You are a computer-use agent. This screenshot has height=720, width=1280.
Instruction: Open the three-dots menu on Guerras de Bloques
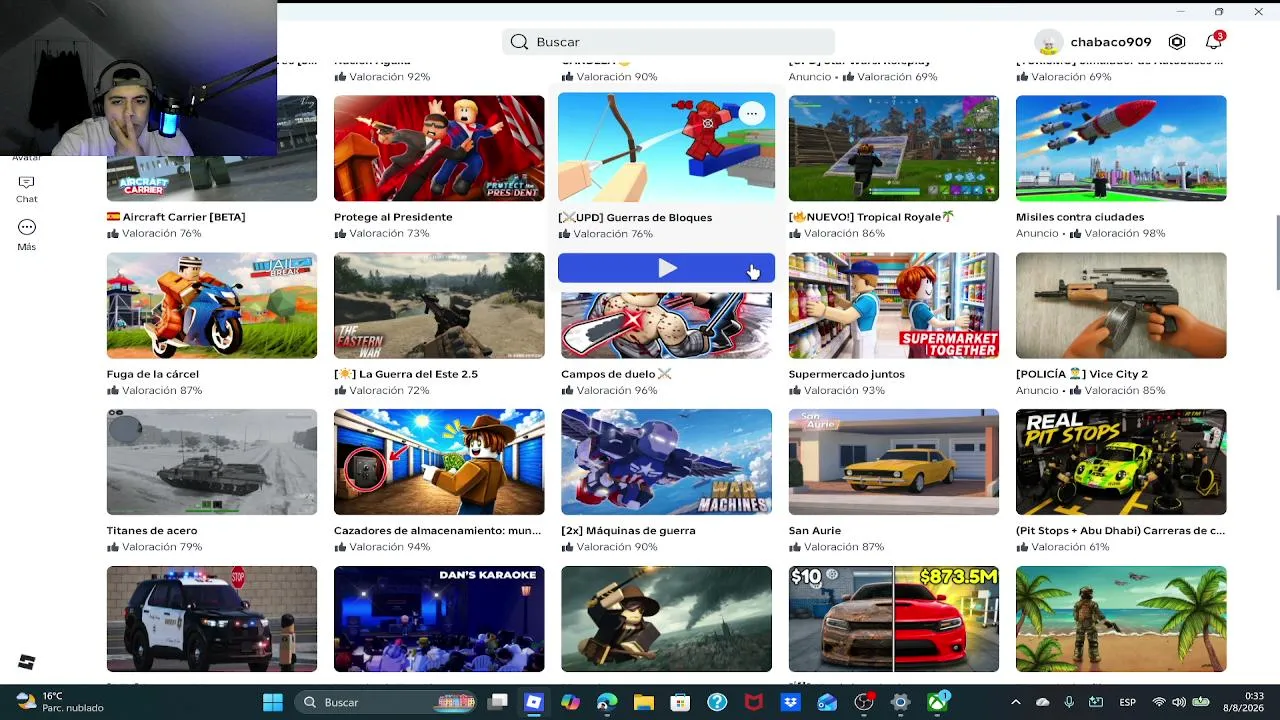(751, 114)
